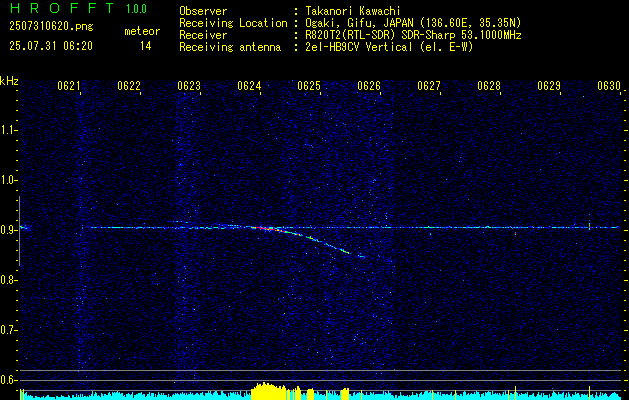Click the 0628 time marker
The width and height of the screenshot is (629, 400).
(489, 86)
